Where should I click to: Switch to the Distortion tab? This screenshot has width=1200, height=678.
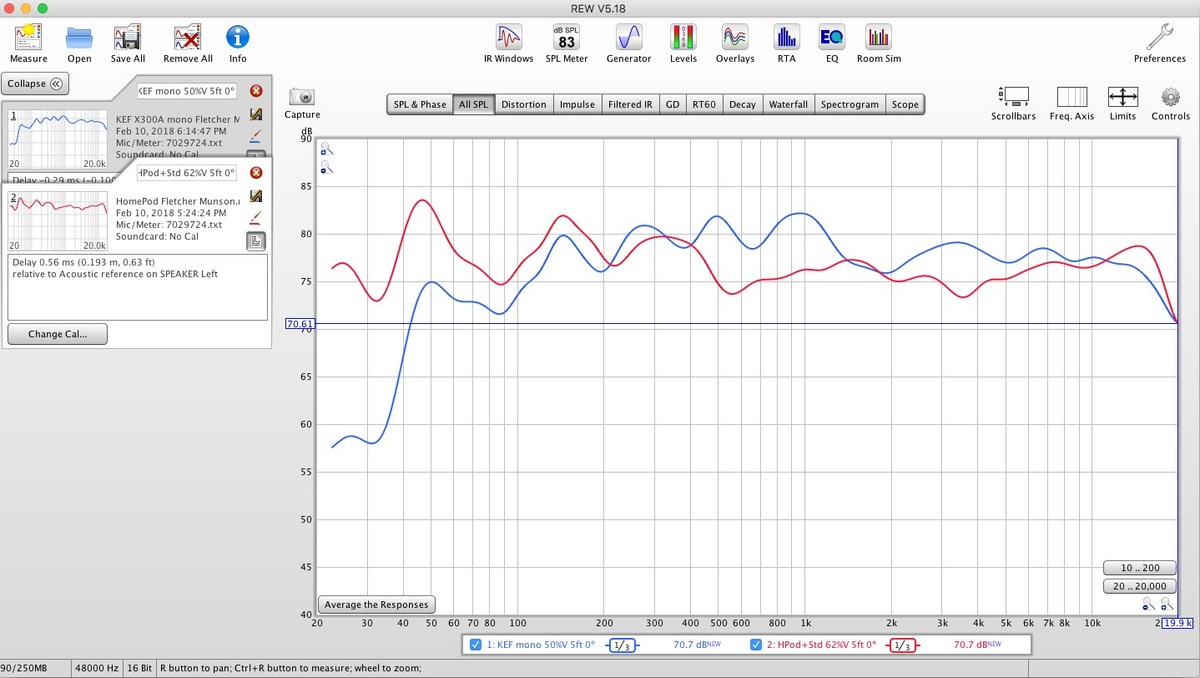point(524,104)
